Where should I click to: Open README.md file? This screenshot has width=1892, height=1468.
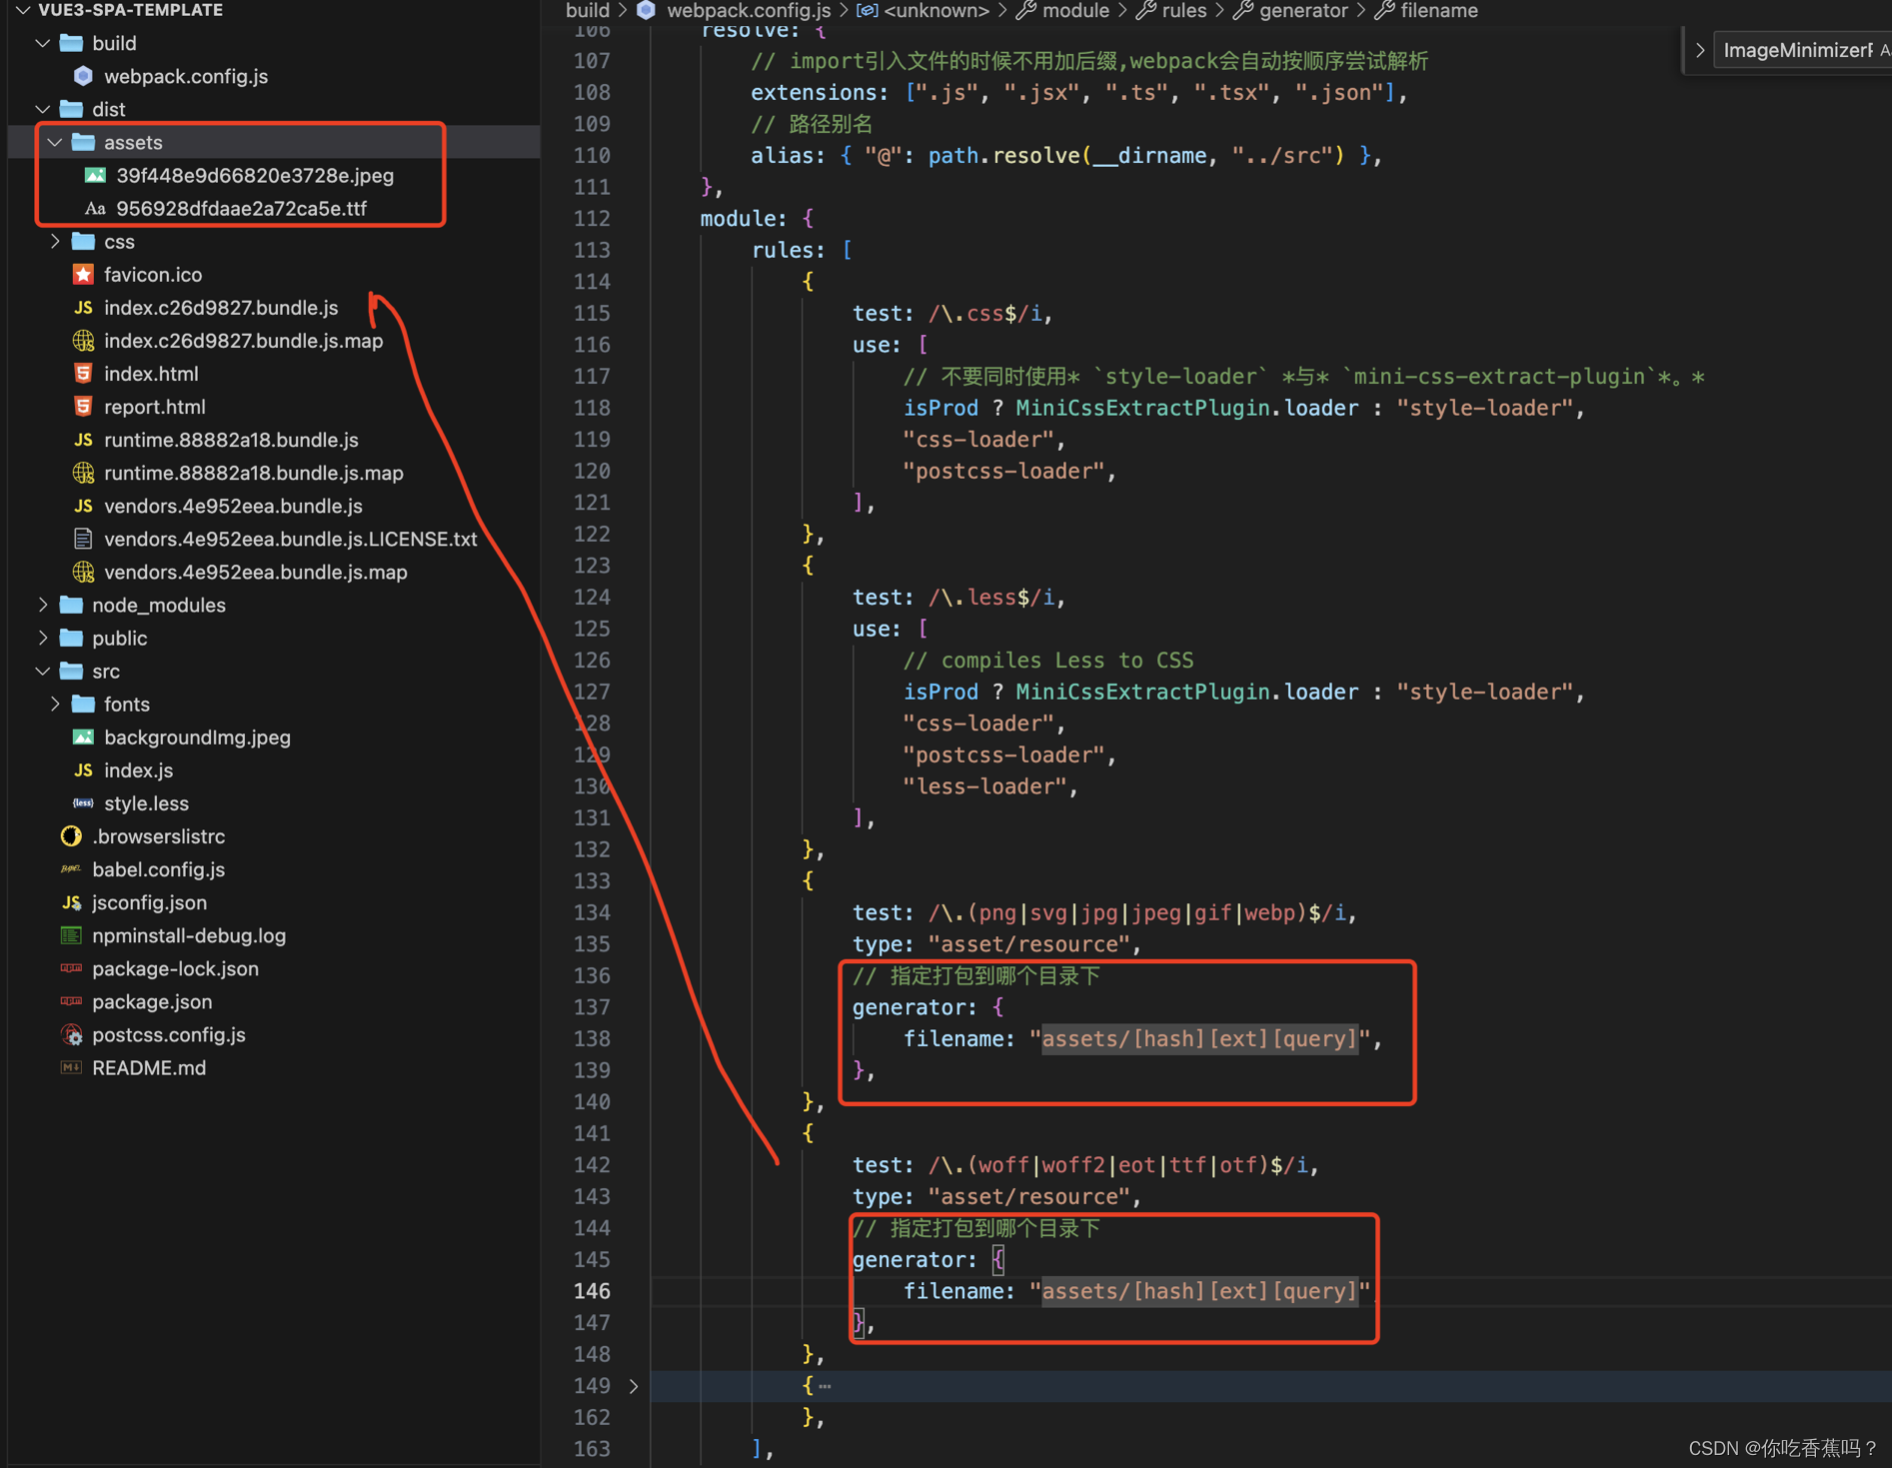[x=149, y=1067]
